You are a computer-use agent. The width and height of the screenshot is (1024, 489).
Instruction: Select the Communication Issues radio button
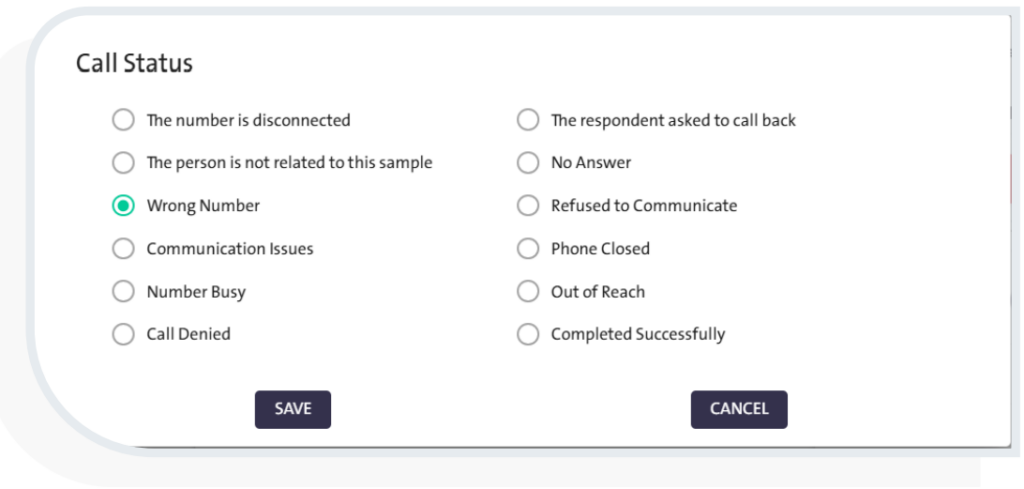pos(123,249)
